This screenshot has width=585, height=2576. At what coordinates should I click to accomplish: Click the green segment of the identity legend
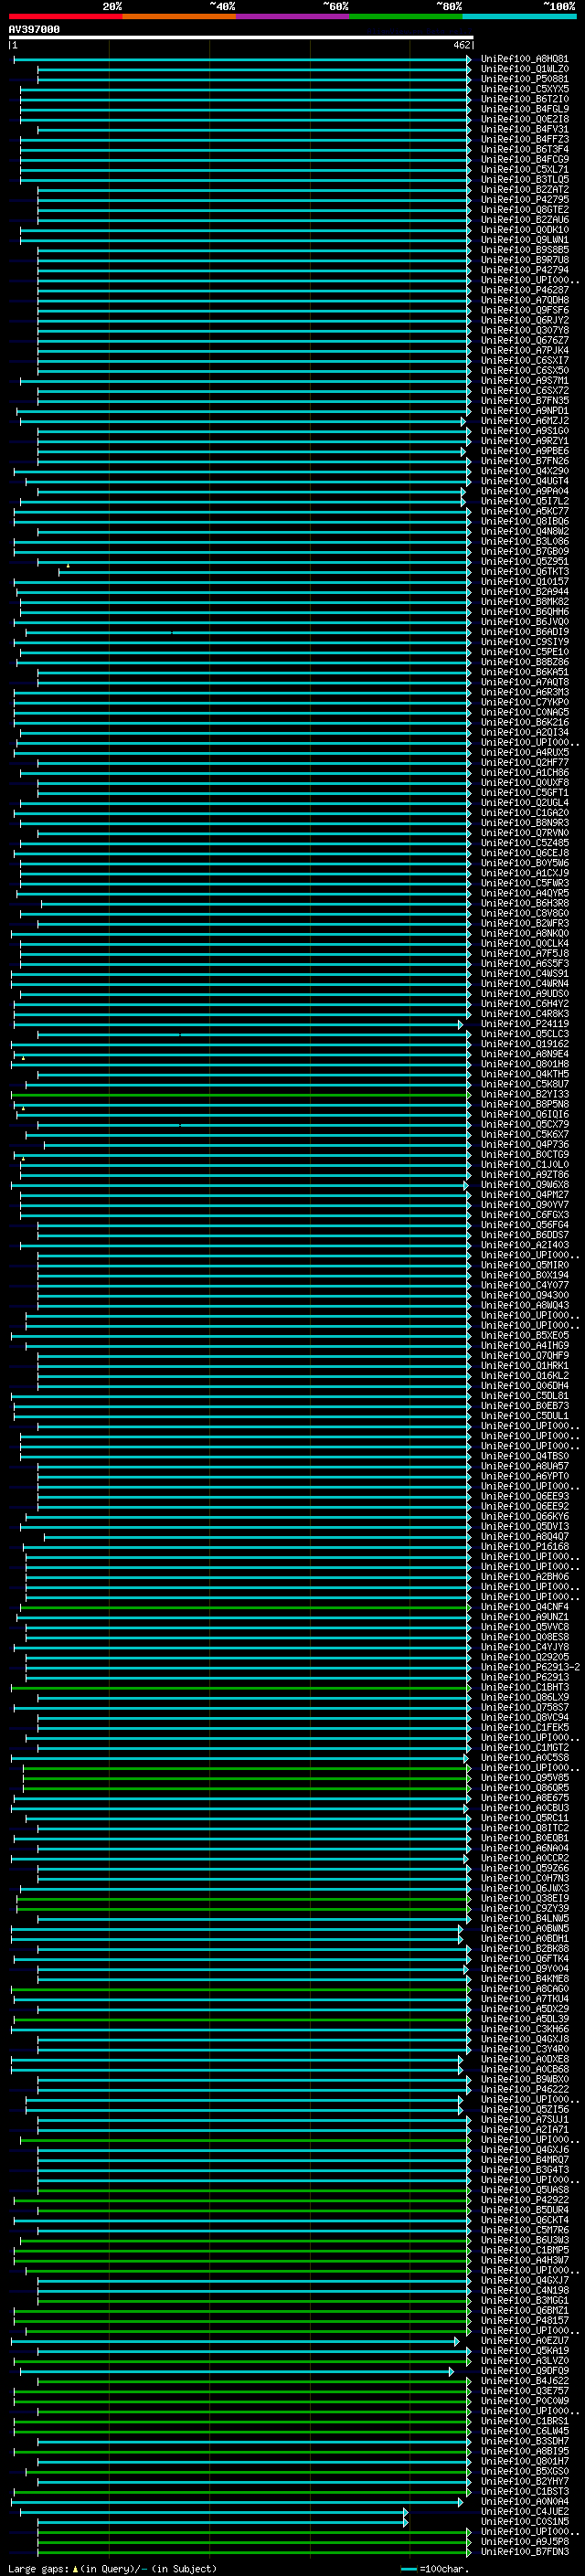(x=406, y=16)
